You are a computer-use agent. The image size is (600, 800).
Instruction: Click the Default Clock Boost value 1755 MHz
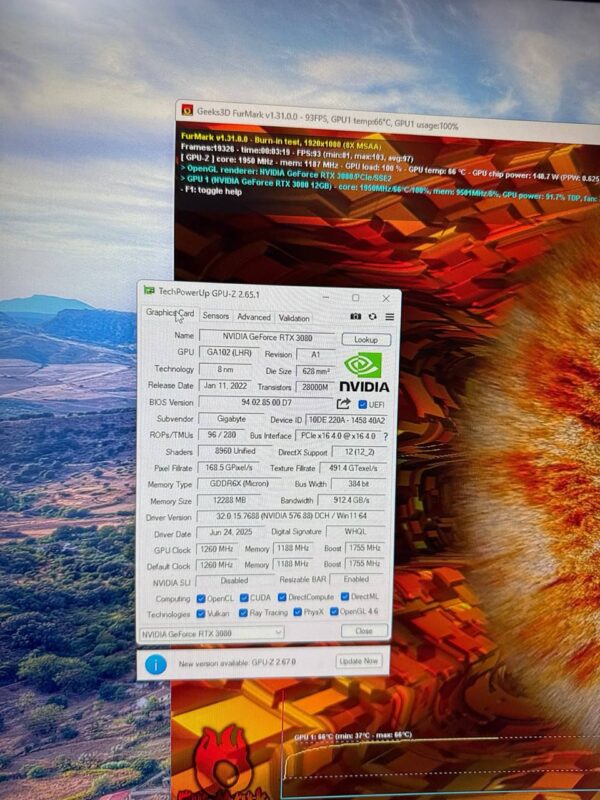click(365, 563)
